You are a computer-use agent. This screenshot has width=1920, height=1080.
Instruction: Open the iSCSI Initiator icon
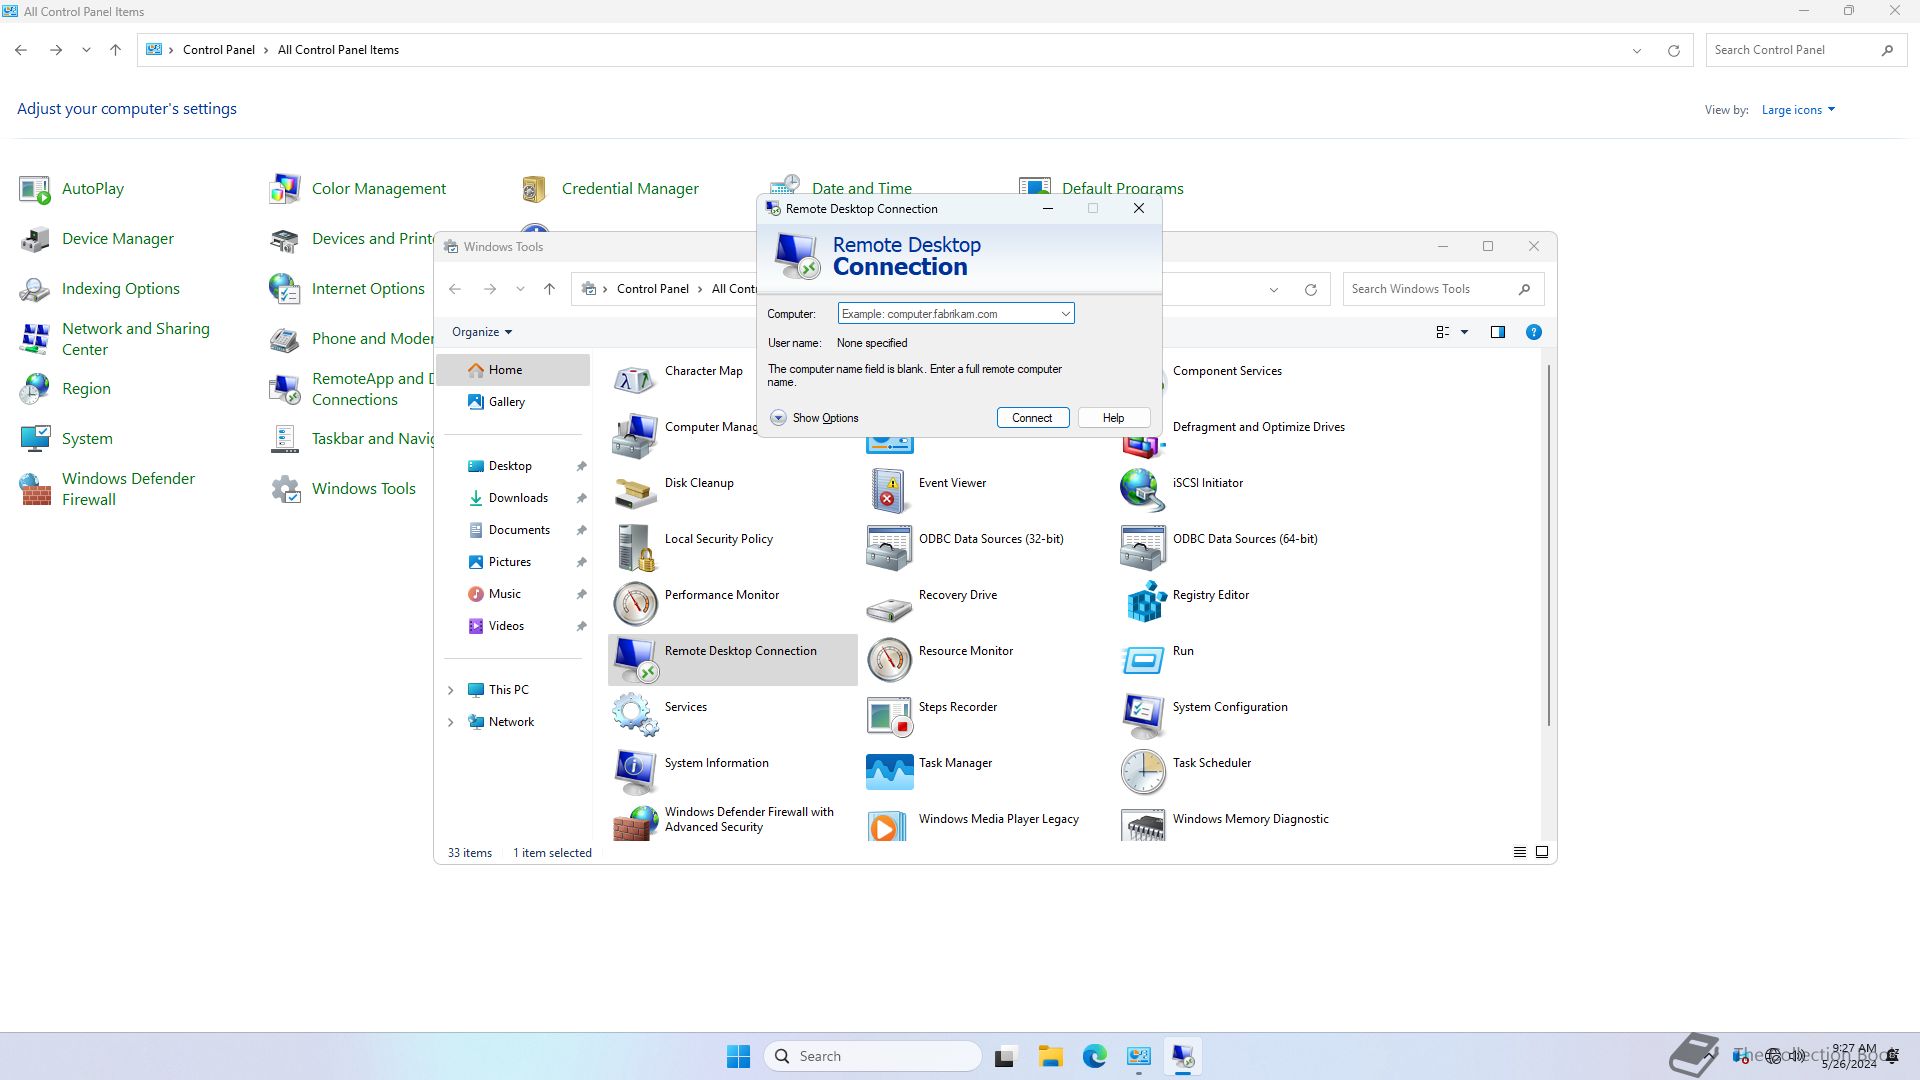(x=1143, y=490)
